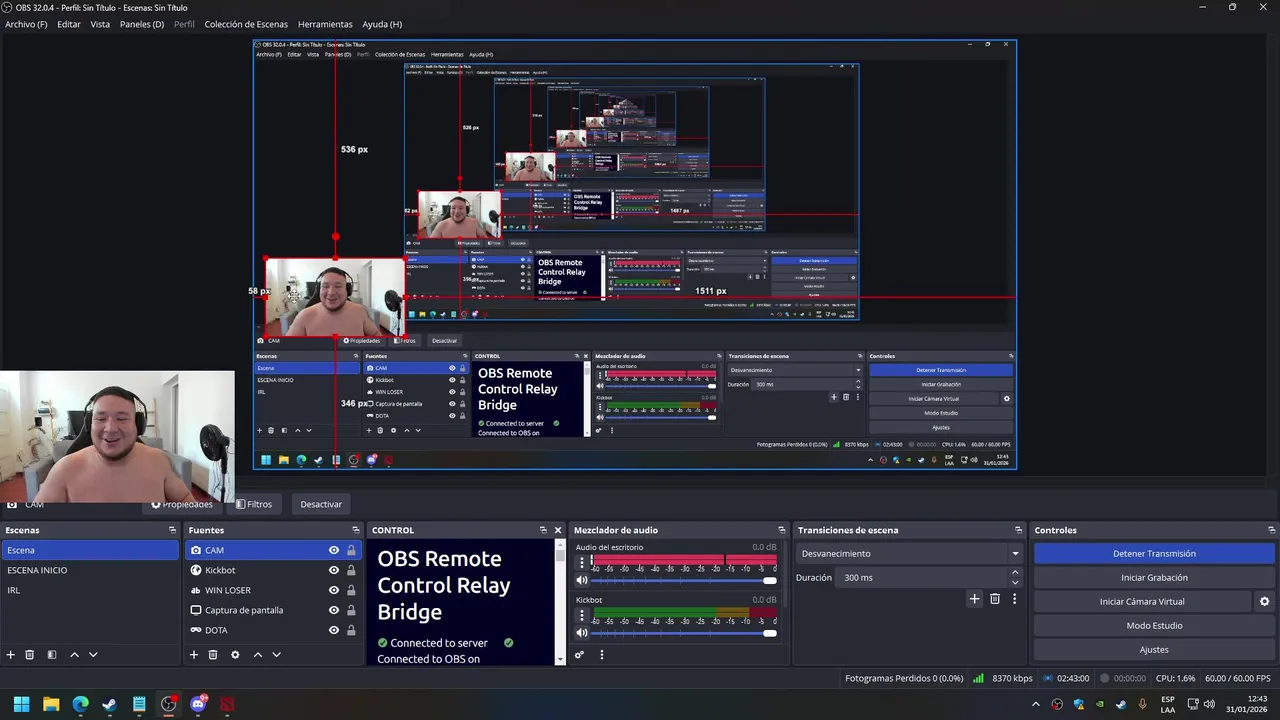
Task: Open Kickbot audio options menu dots
Action: pyautogui.click(x=582, y=615)
